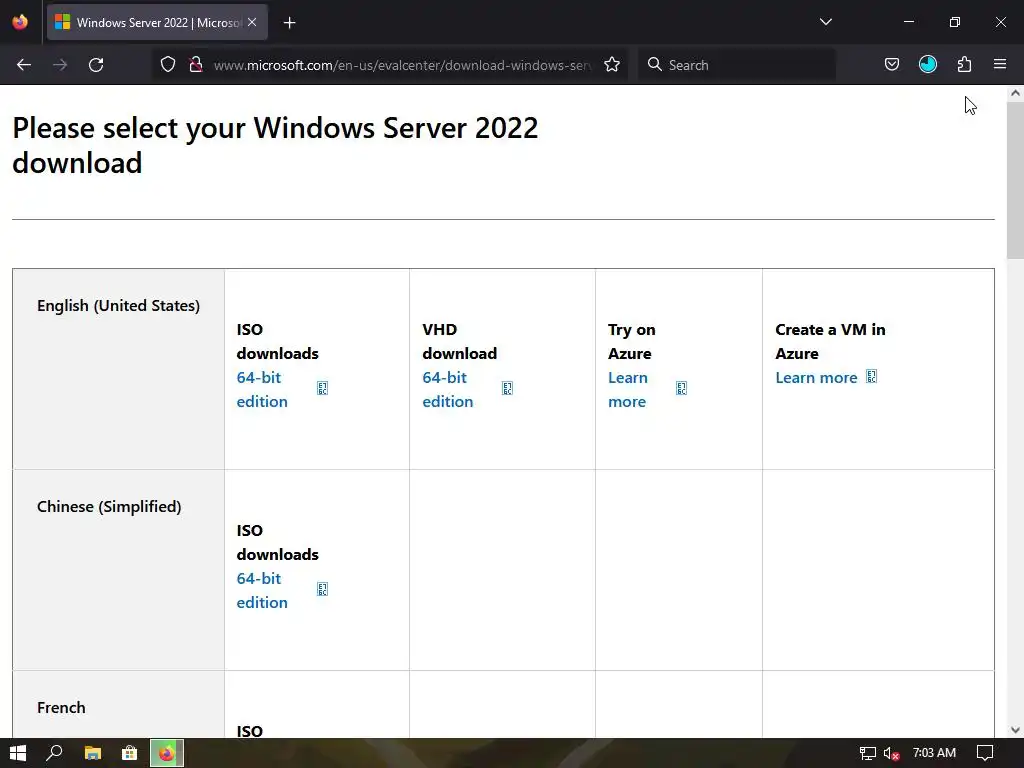
Task: Open VHD download 64-bit edition link
Action: coord(447,389)
